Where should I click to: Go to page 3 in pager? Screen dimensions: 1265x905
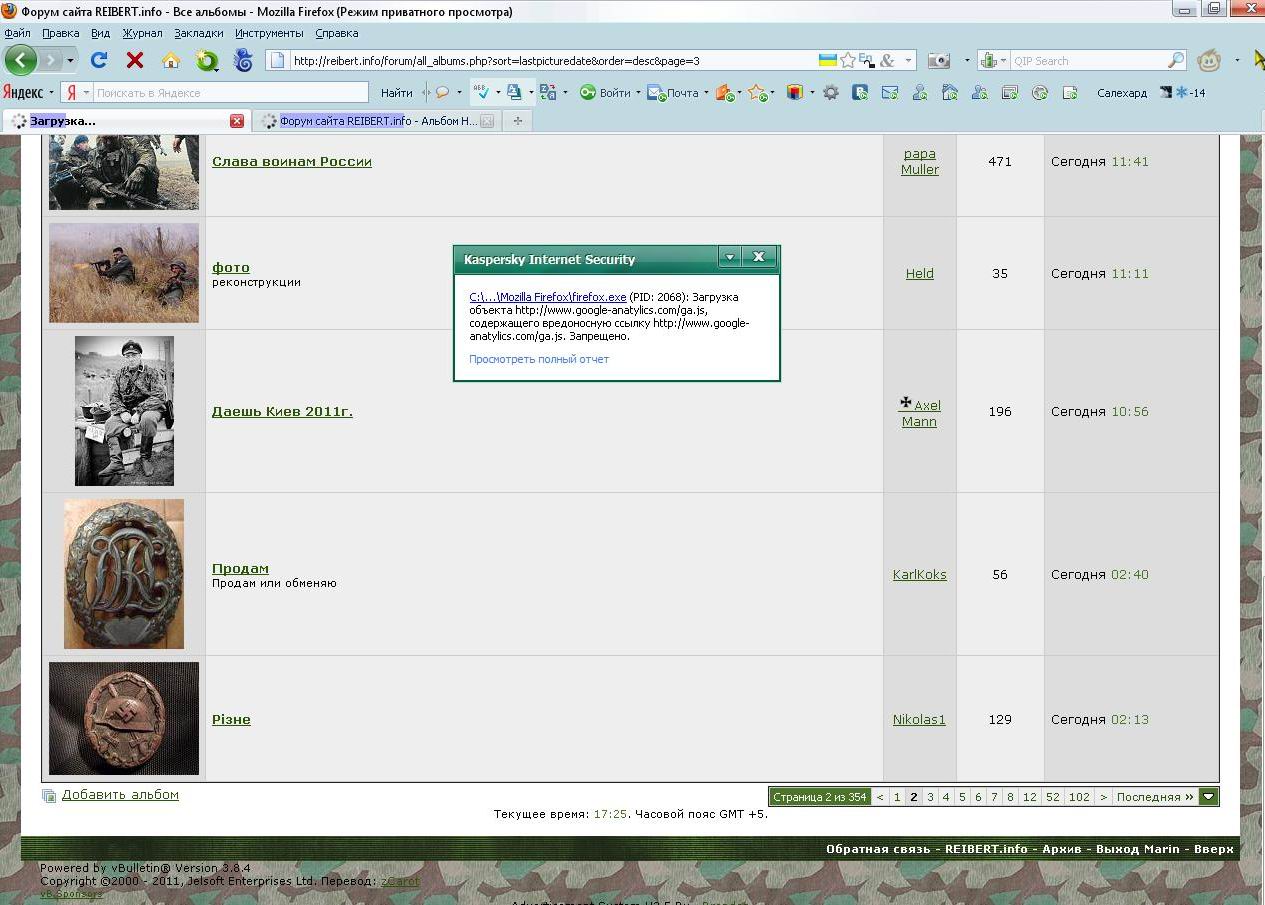point(930,797)
